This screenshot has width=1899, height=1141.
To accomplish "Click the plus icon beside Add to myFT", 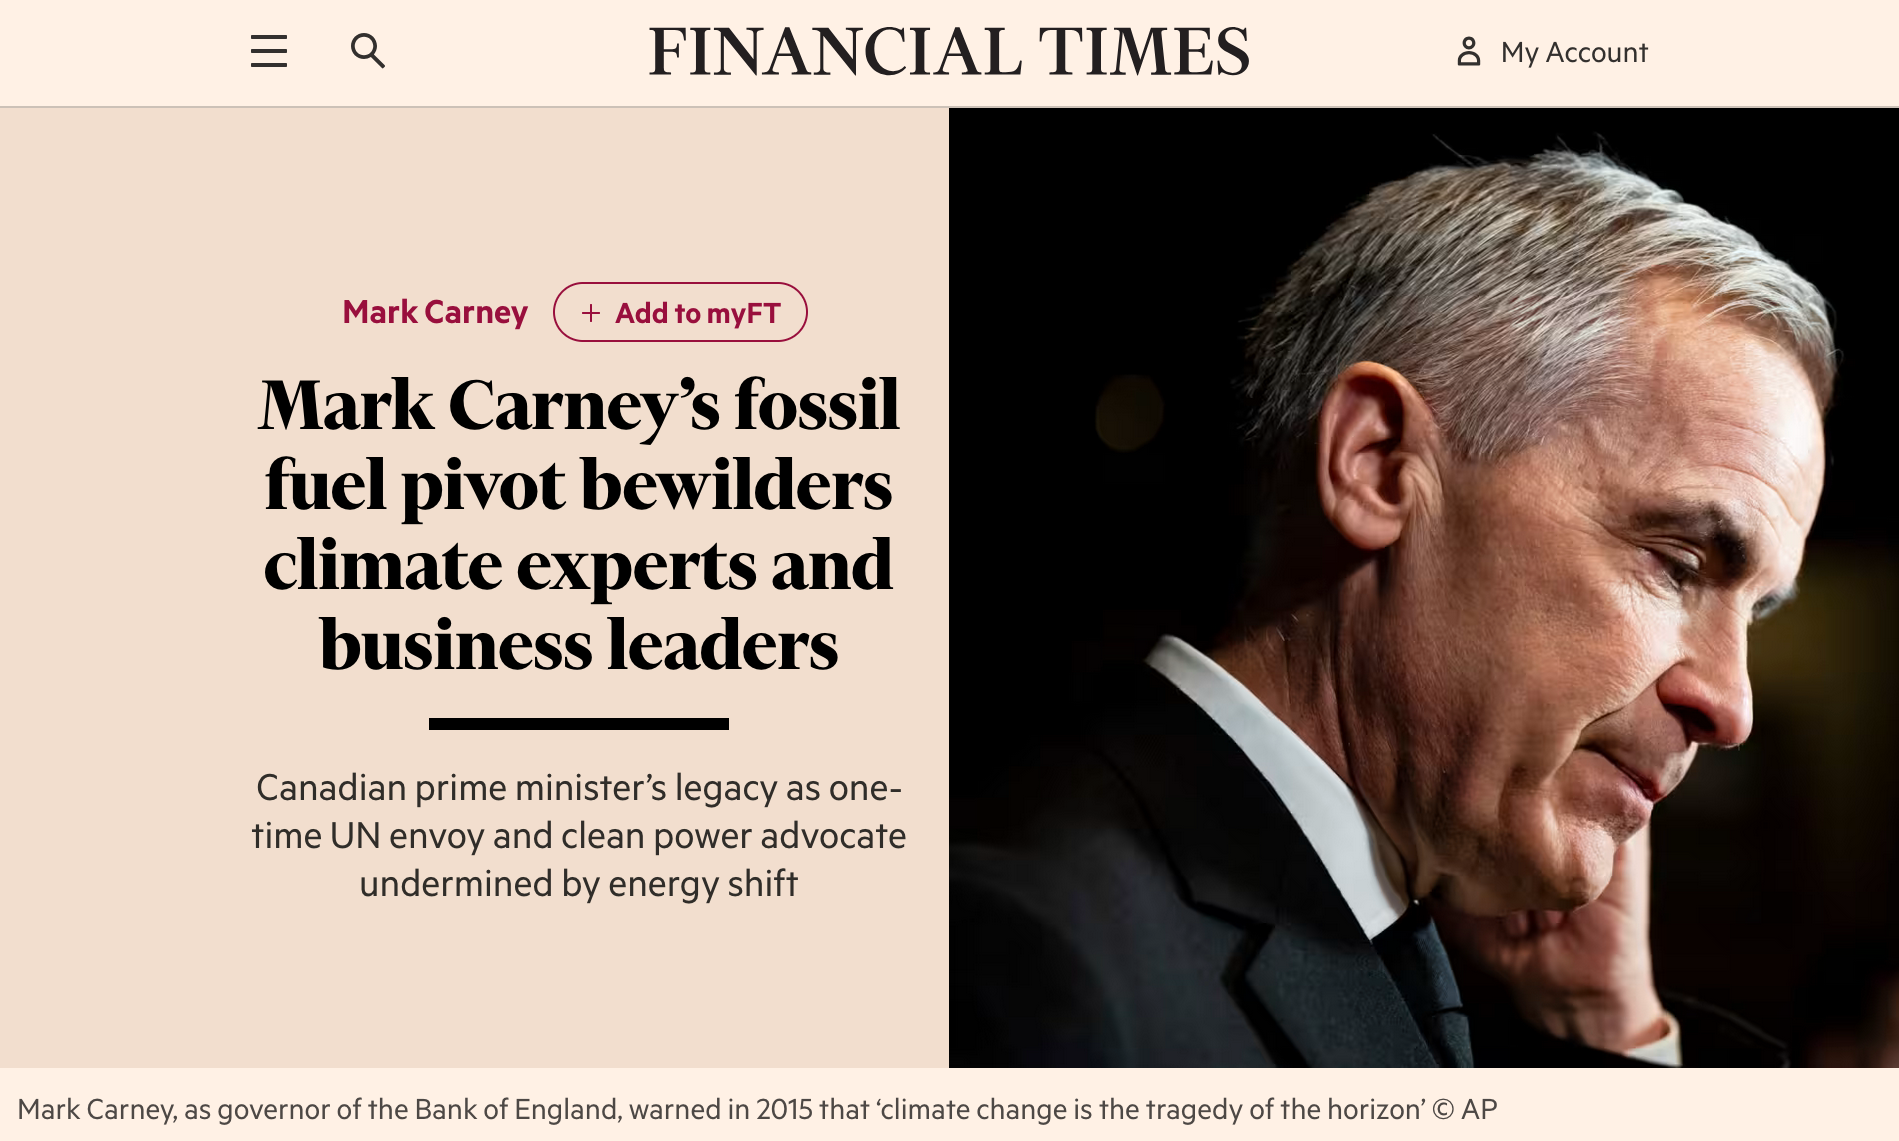I will coord(591,313).
